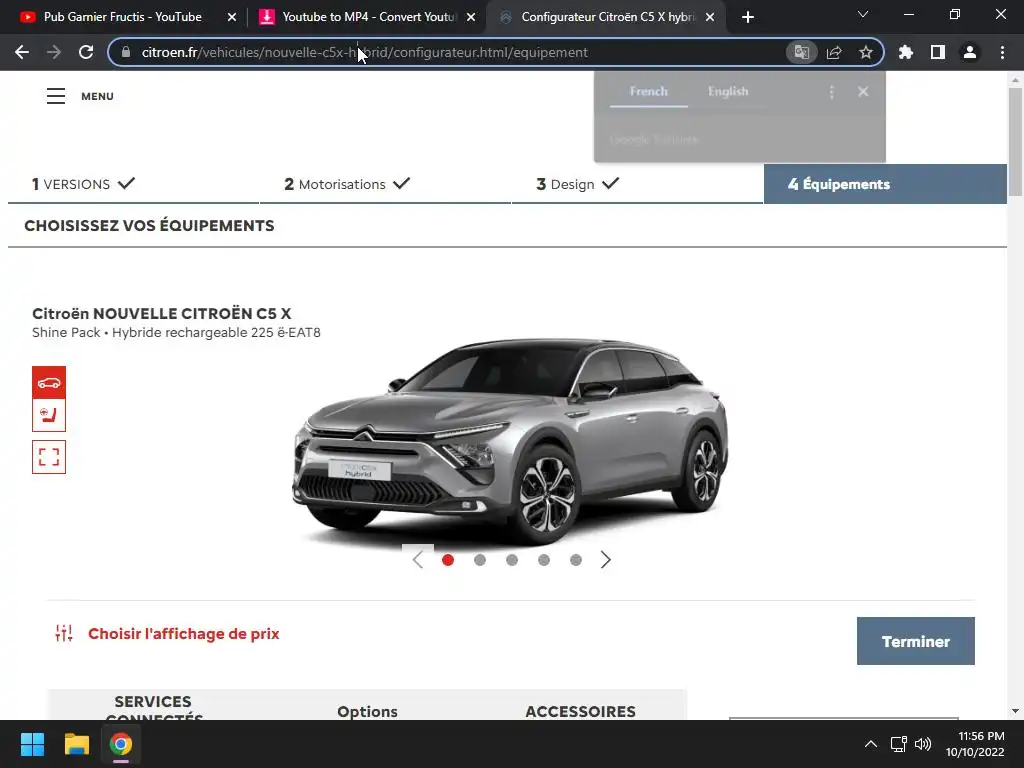Switch translate popup to French
This screenshot has height=768, width=1024.
[x=648, y=91]
